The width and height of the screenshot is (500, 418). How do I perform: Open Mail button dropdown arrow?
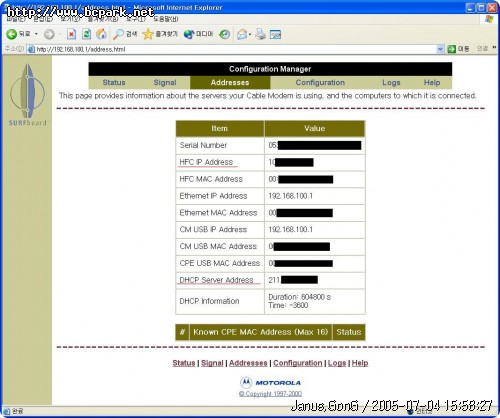250,34
